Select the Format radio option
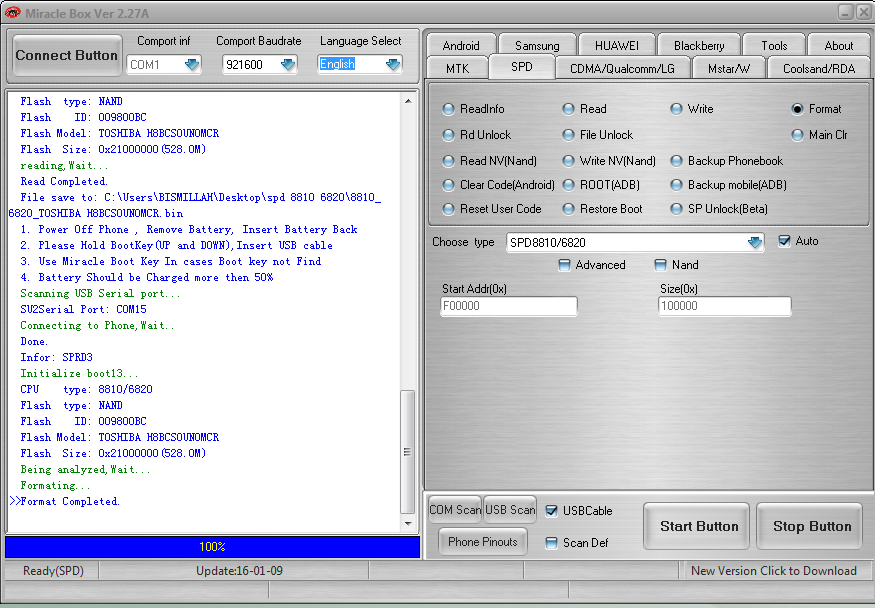875x608 pixels. point(816,109)
